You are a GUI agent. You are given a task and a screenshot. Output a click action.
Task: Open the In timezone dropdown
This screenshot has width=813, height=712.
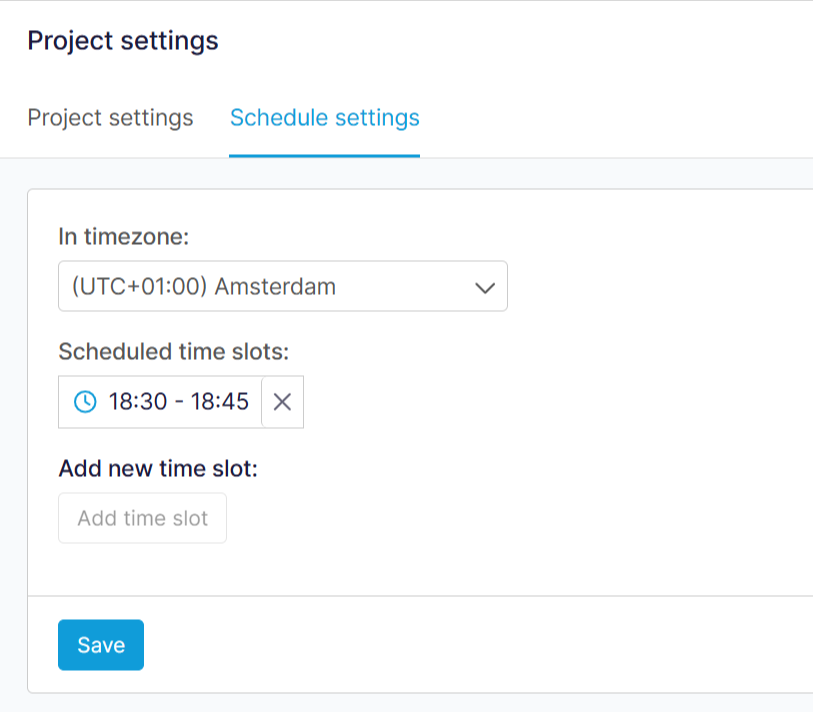(x=282, y=287)
